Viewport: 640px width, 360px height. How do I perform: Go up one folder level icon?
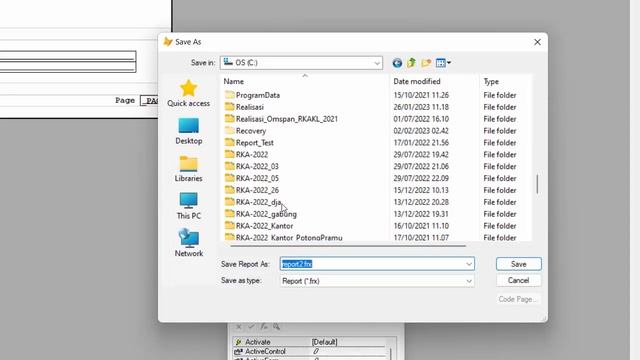click(x=411, y=63)
